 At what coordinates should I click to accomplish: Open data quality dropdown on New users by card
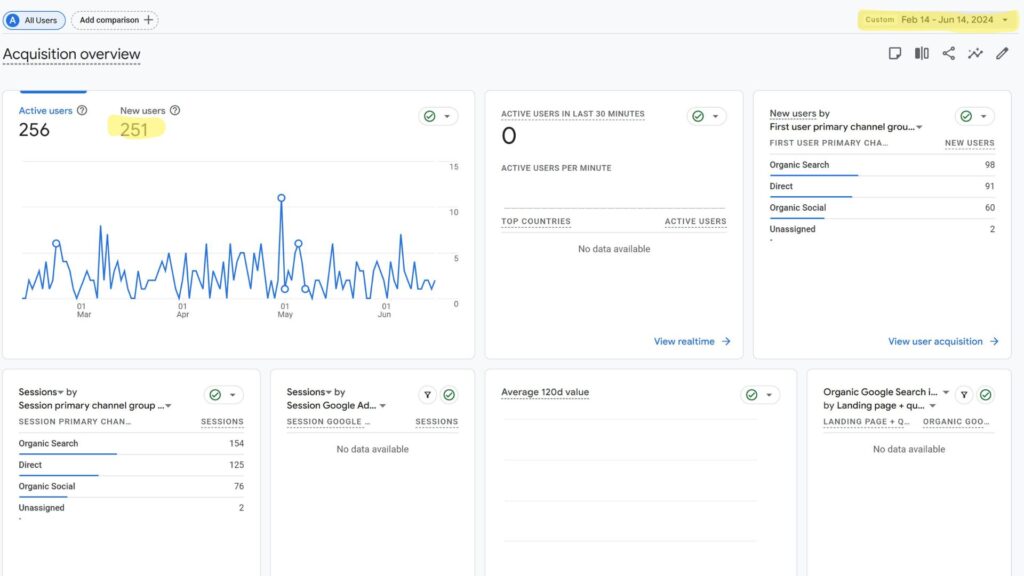[974, 116]
